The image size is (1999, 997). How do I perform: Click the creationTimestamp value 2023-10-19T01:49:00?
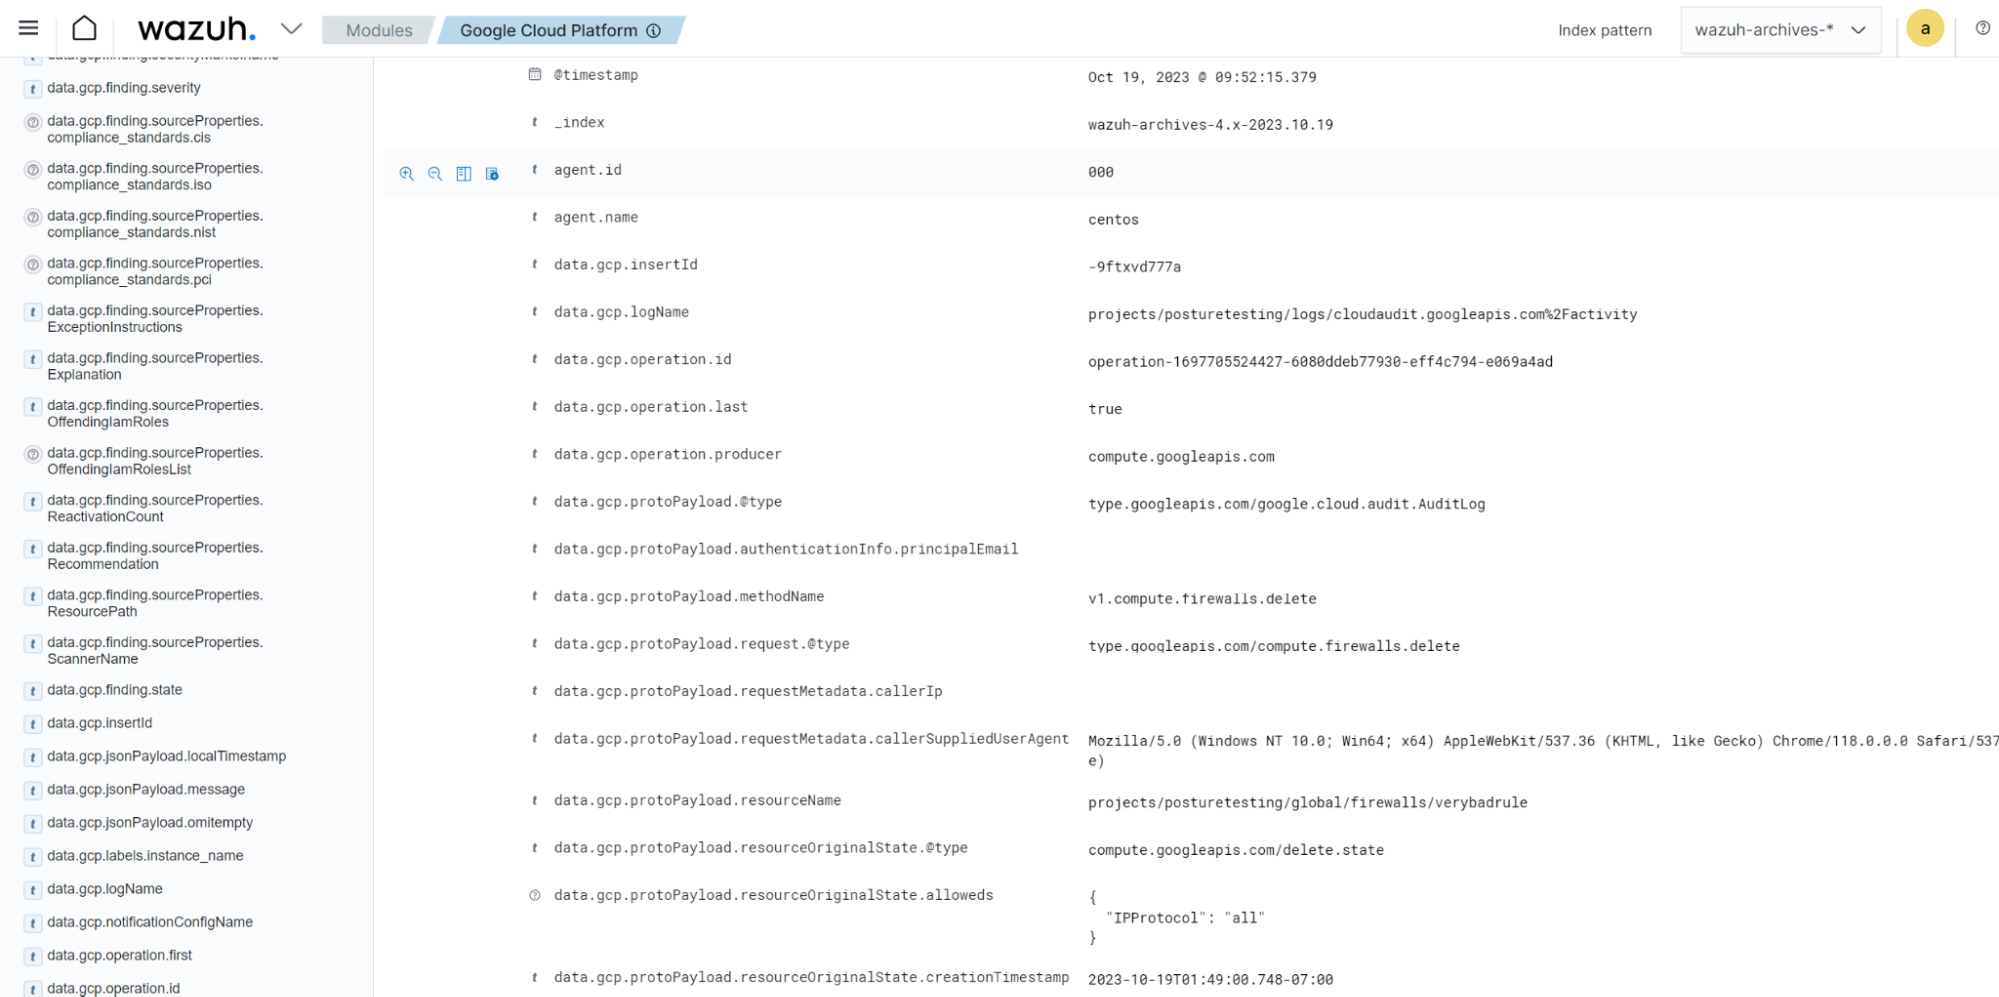[x=1210, y=980]
